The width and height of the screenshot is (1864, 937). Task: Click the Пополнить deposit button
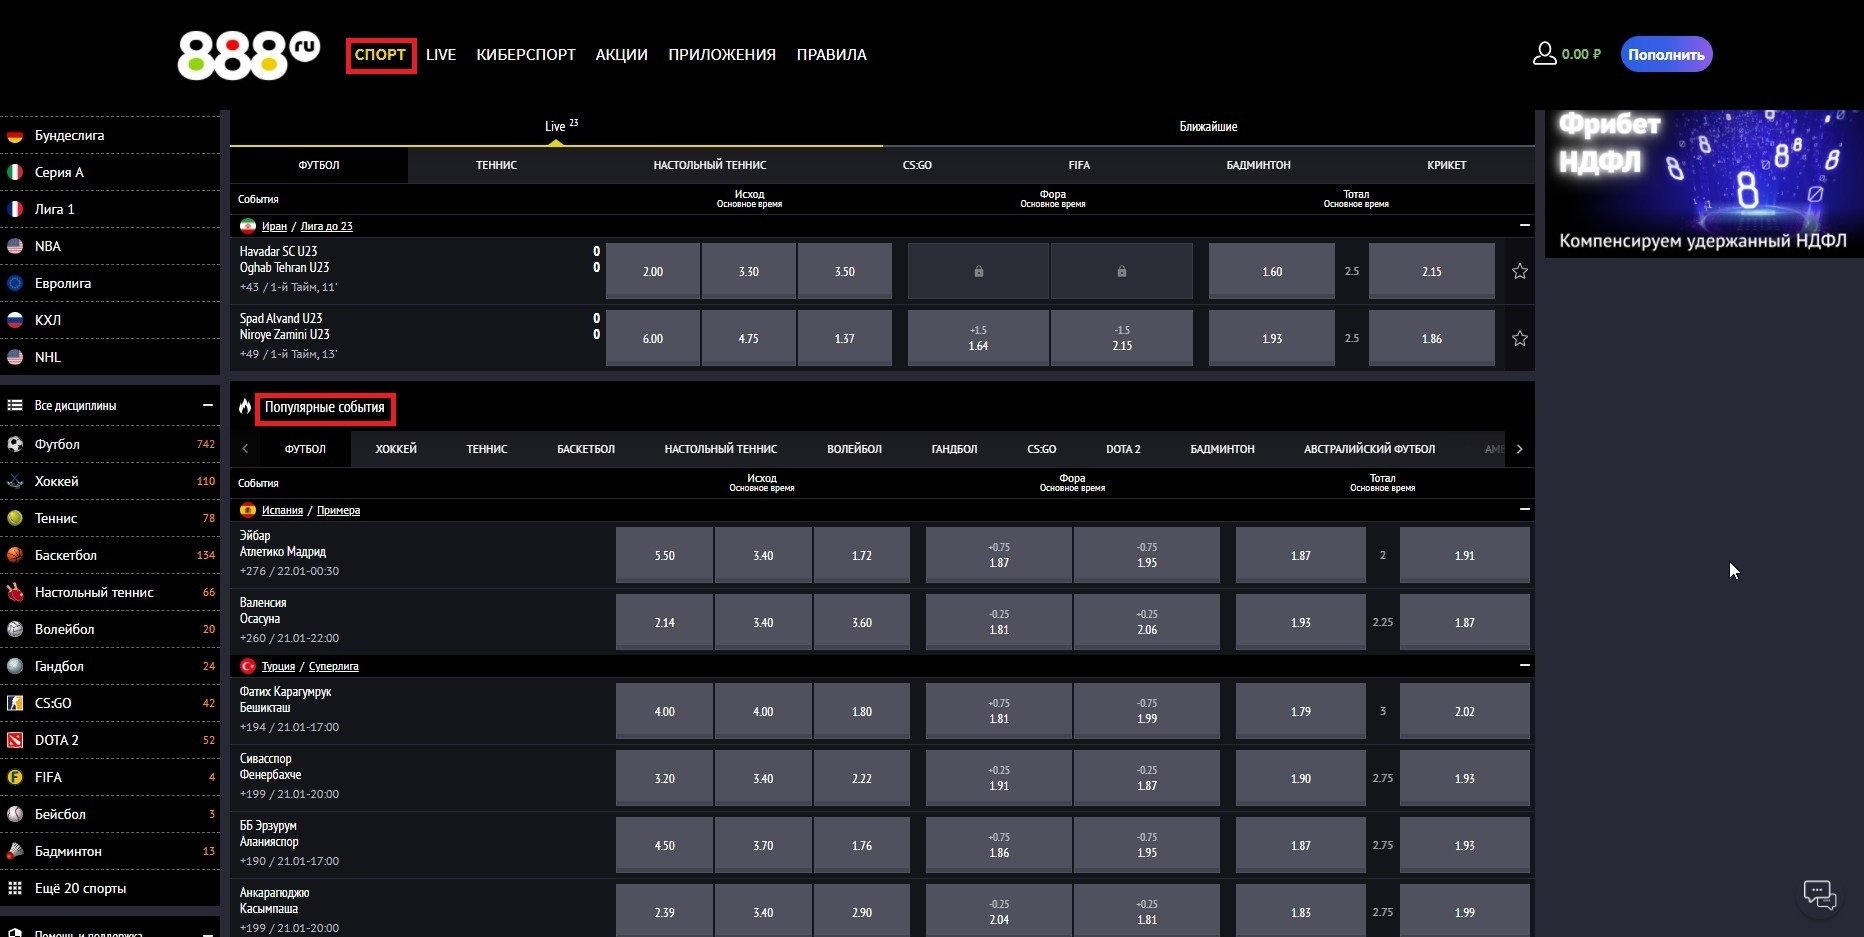pyautogui.click(x=1665, y=55)
